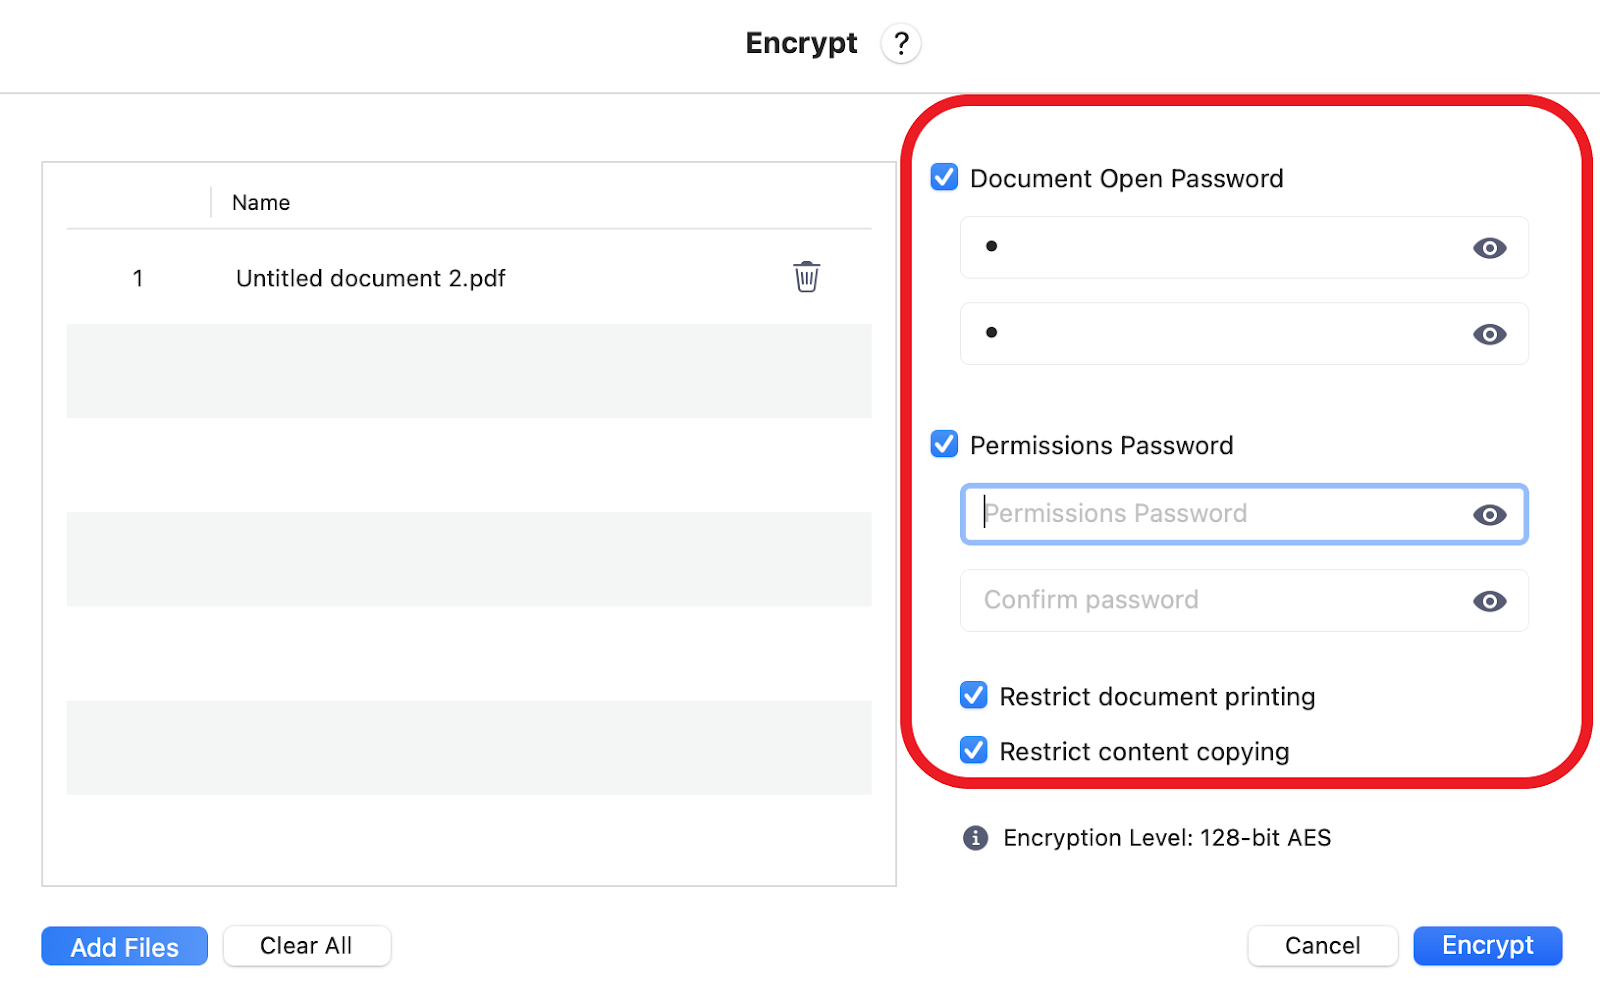Click Clear All to remove files

pyautogui.click(x=306, y=946)
